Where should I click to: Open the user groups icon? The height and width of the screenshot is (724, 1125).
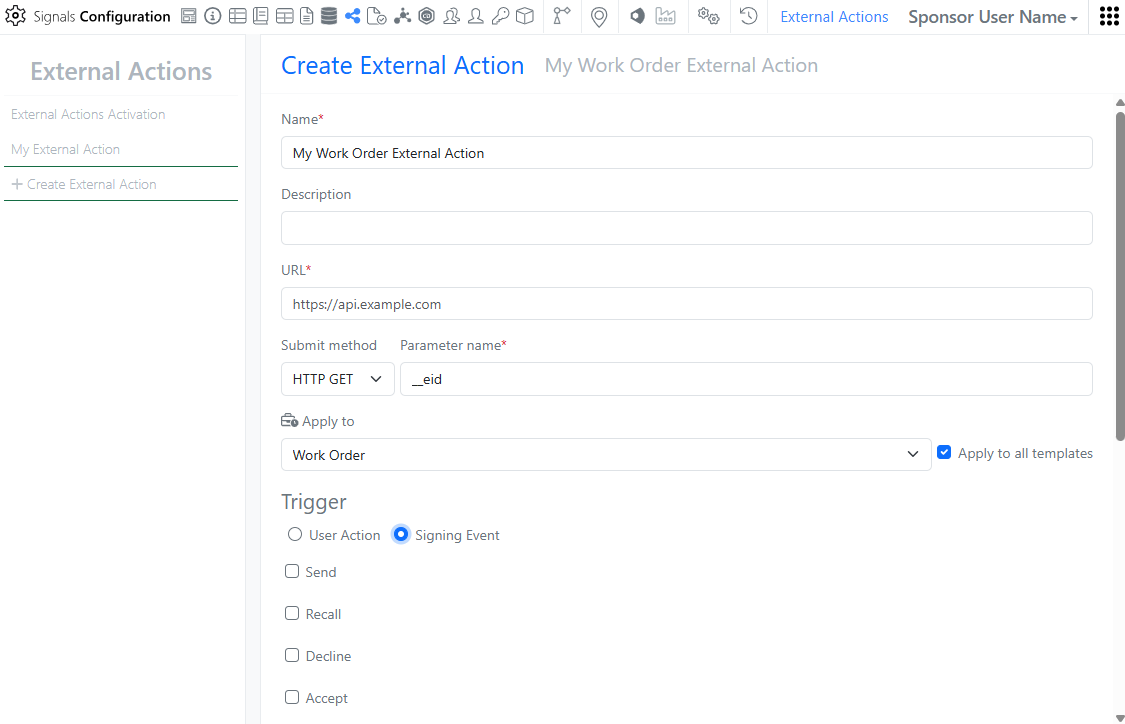click(x=451, y=16)
